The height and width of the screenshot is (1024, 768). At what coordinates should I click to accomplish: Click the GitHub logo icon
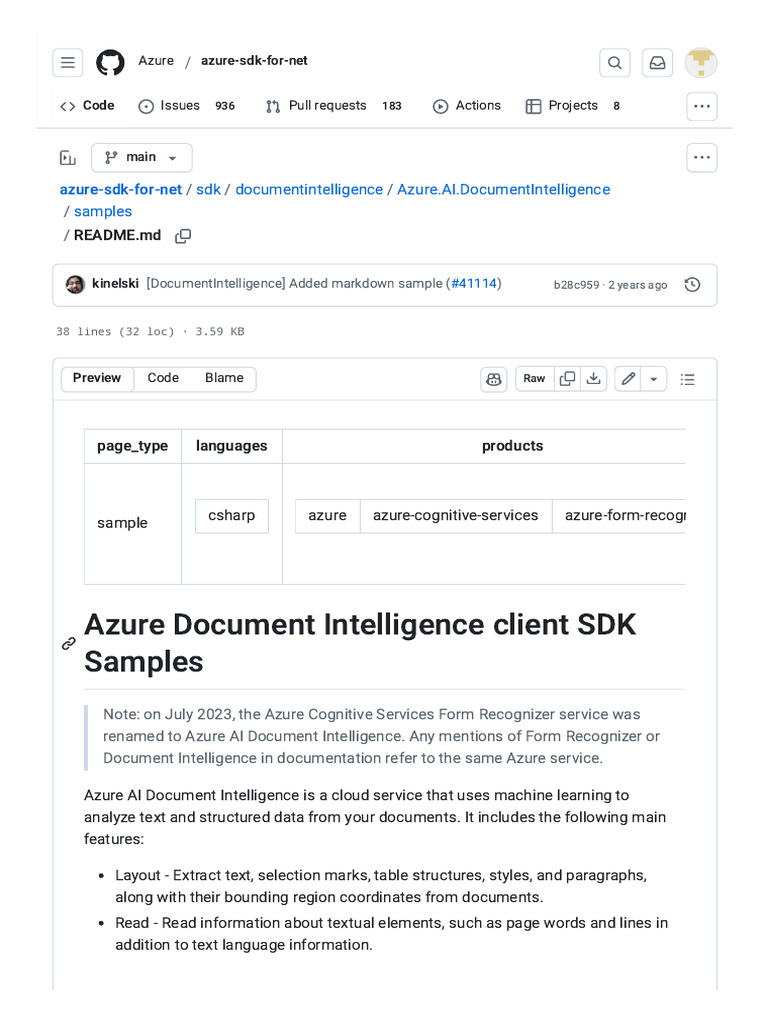(x=110, y=63)
